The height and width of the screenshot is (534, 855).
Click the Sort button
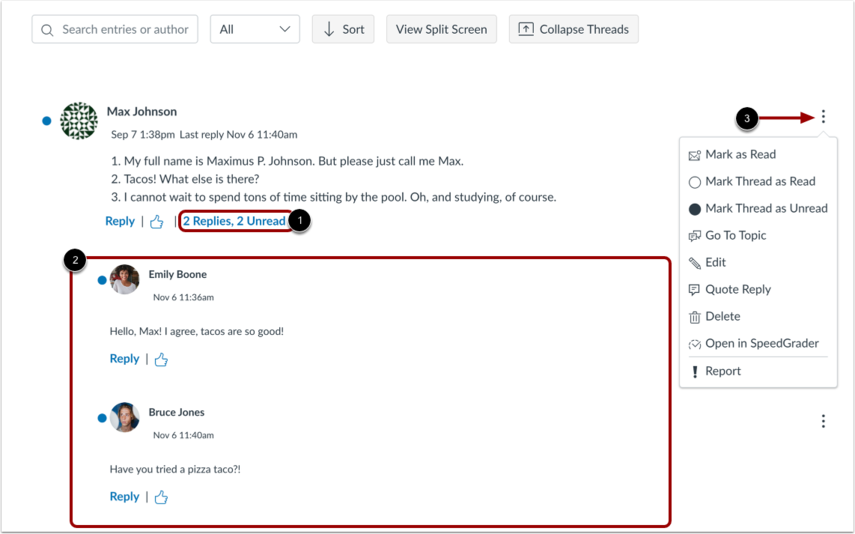coord(343,29)
